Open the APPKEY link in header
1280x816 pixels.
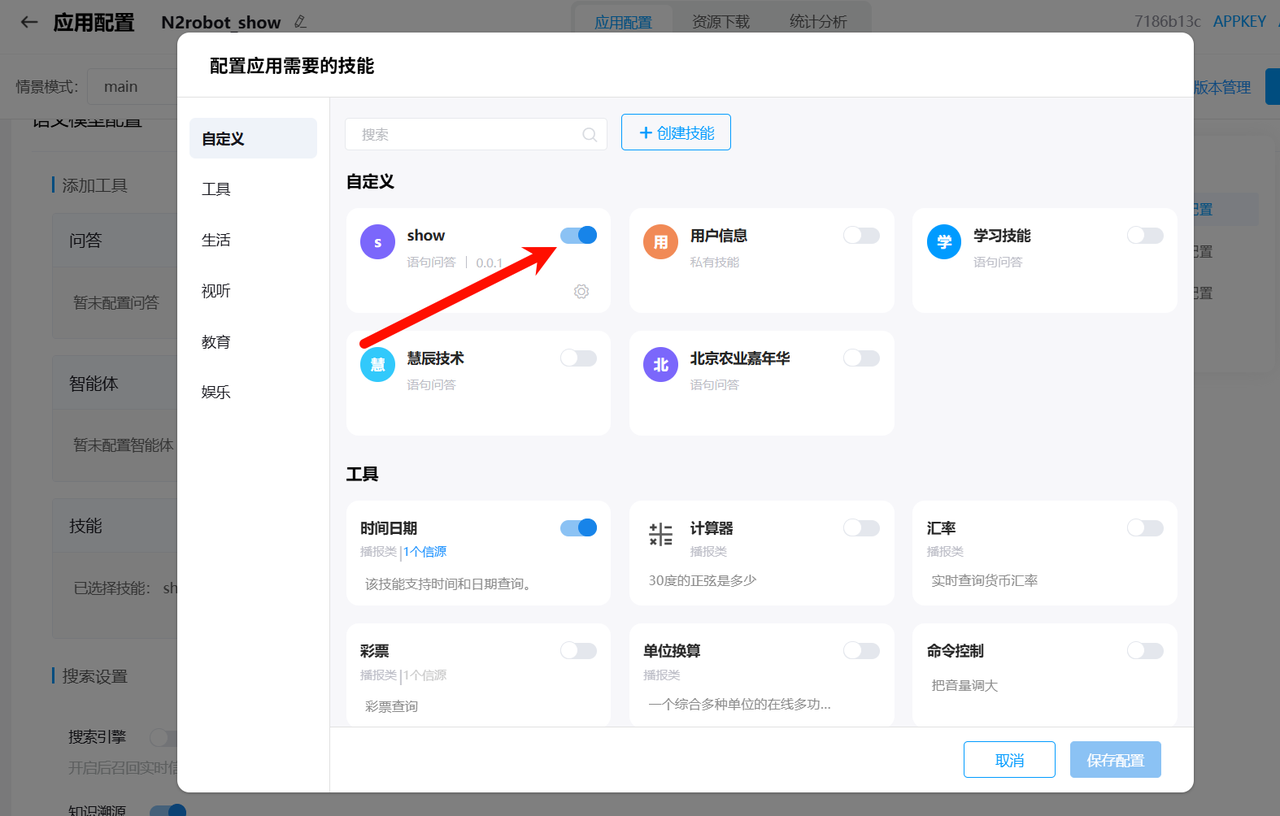click(x=1240, y=22)
